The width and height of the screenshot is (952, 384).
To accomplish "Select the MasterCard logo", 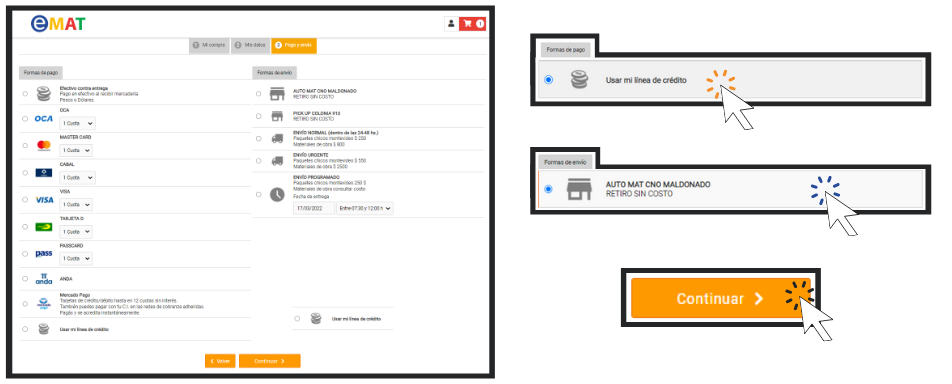I will (44, 145).
